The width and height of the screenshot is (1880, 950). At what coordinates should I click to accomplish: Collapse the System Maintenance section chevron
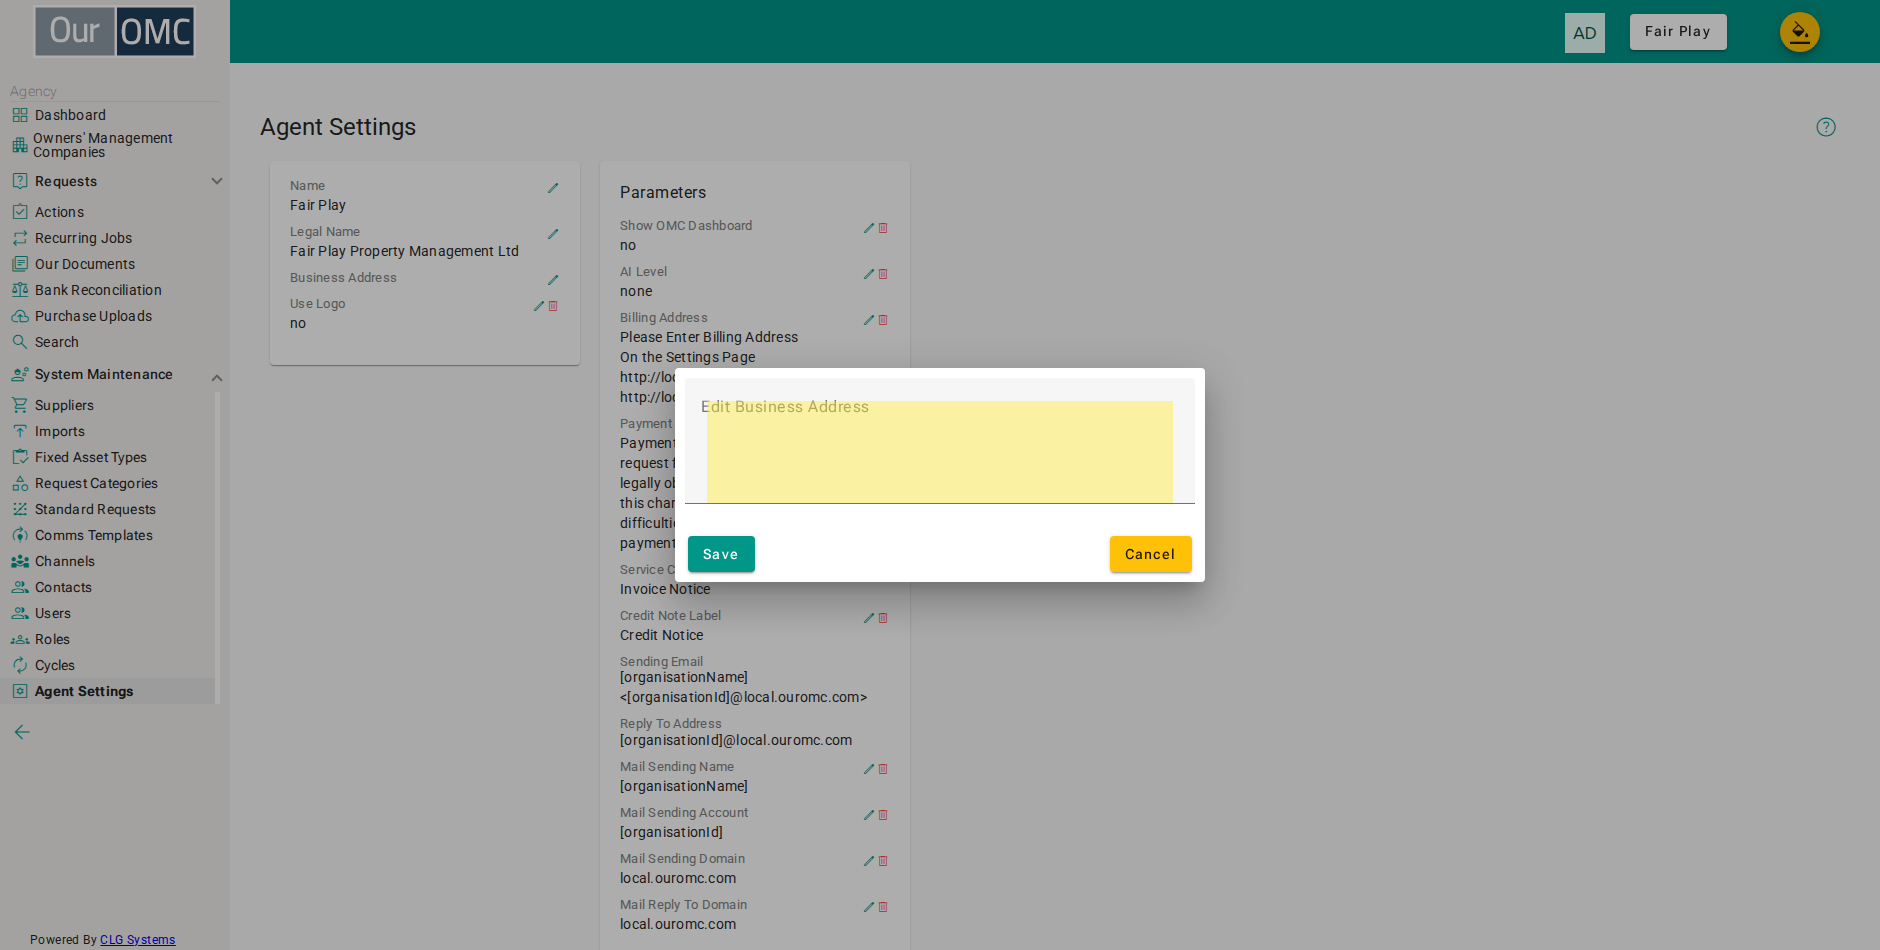pyautogui.click(x=217, y=377)
